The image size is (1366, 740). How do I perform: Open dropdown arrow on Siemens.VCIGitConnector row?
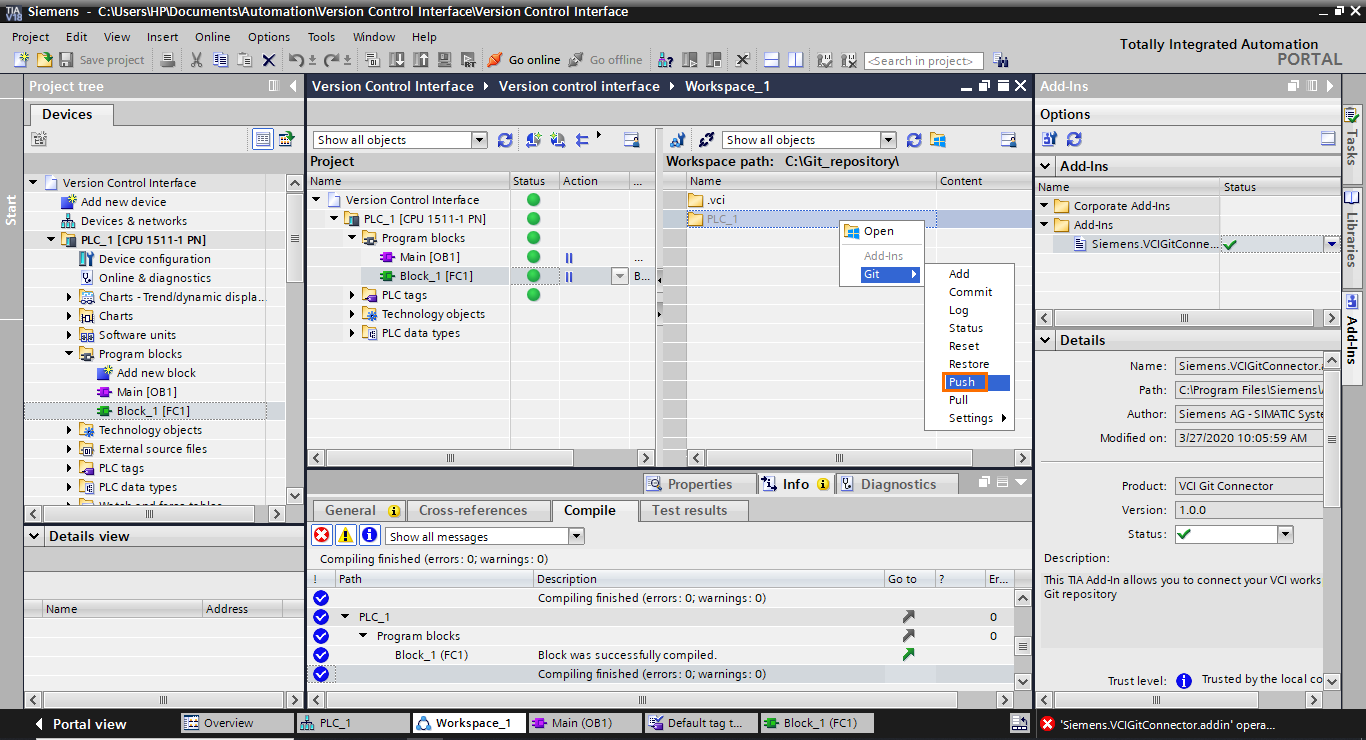[x=1331, y=244]
